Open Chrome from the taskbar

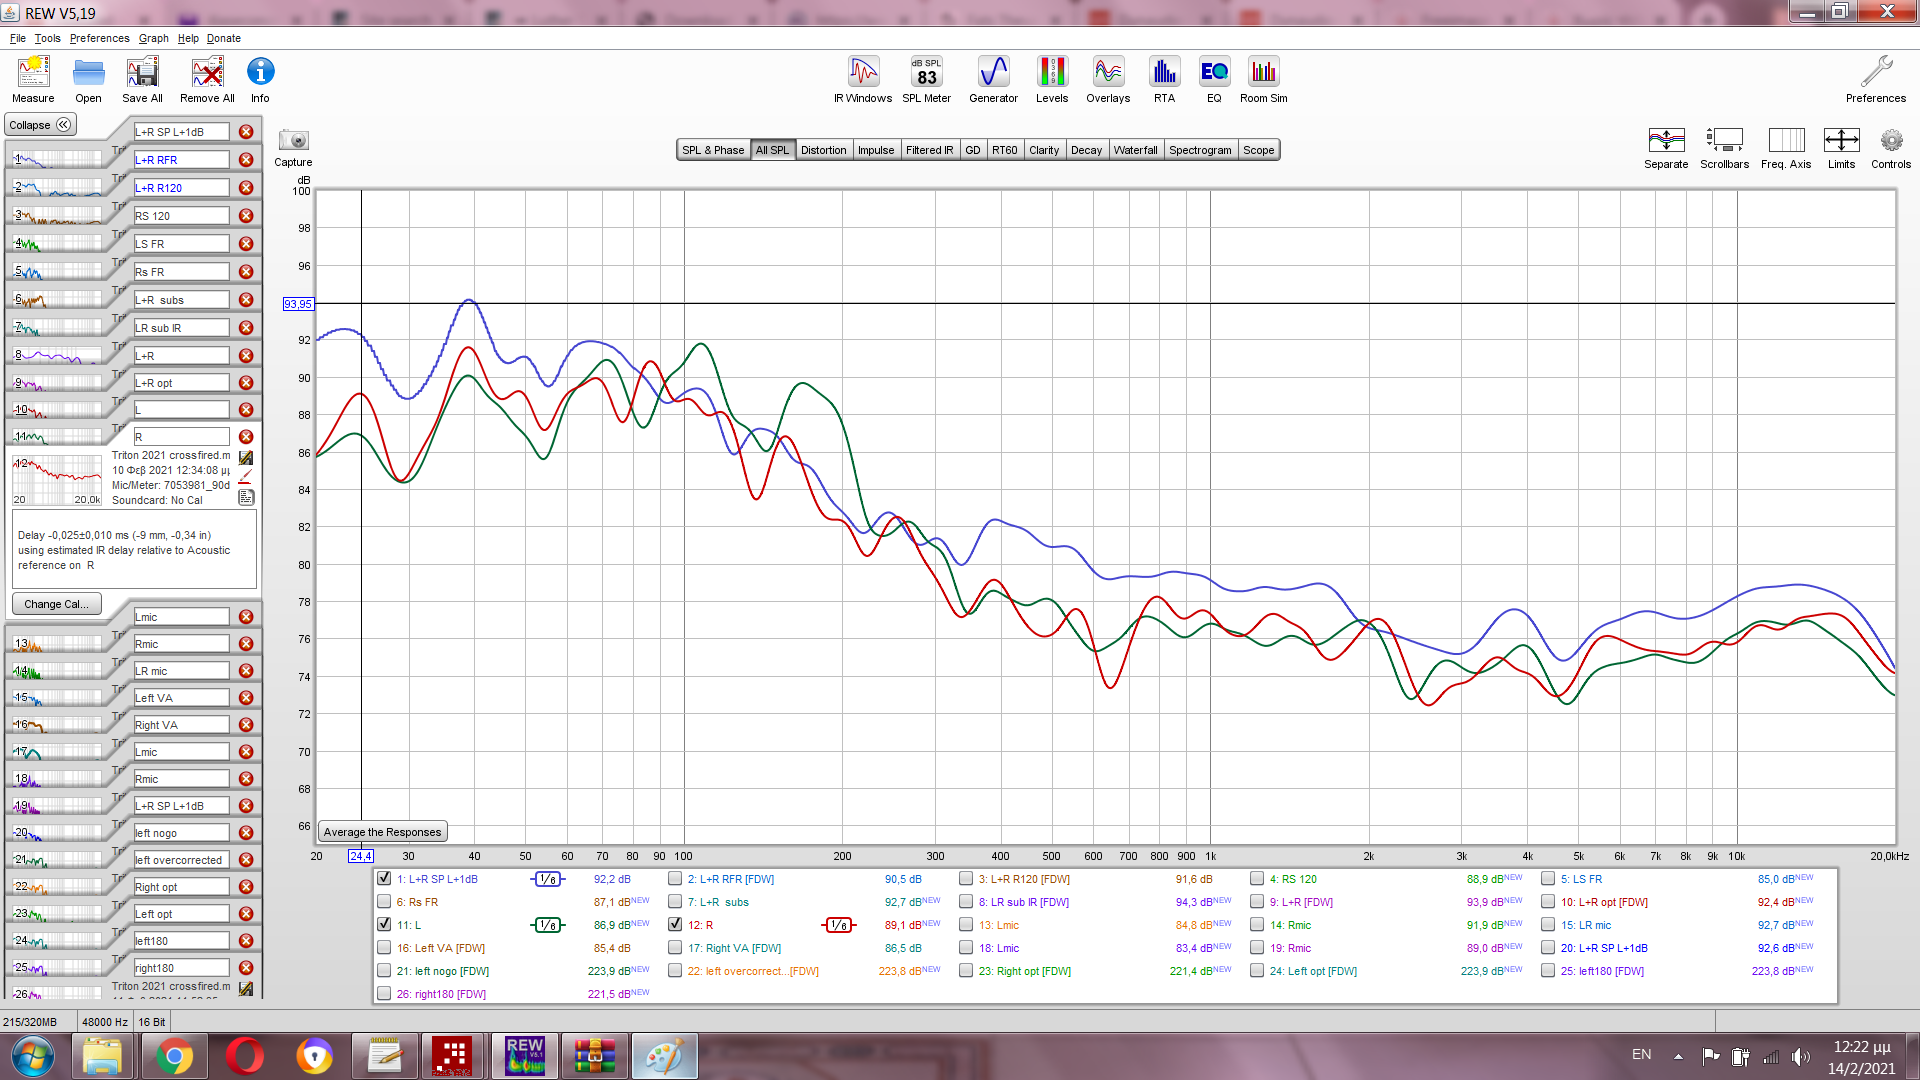174,1056
